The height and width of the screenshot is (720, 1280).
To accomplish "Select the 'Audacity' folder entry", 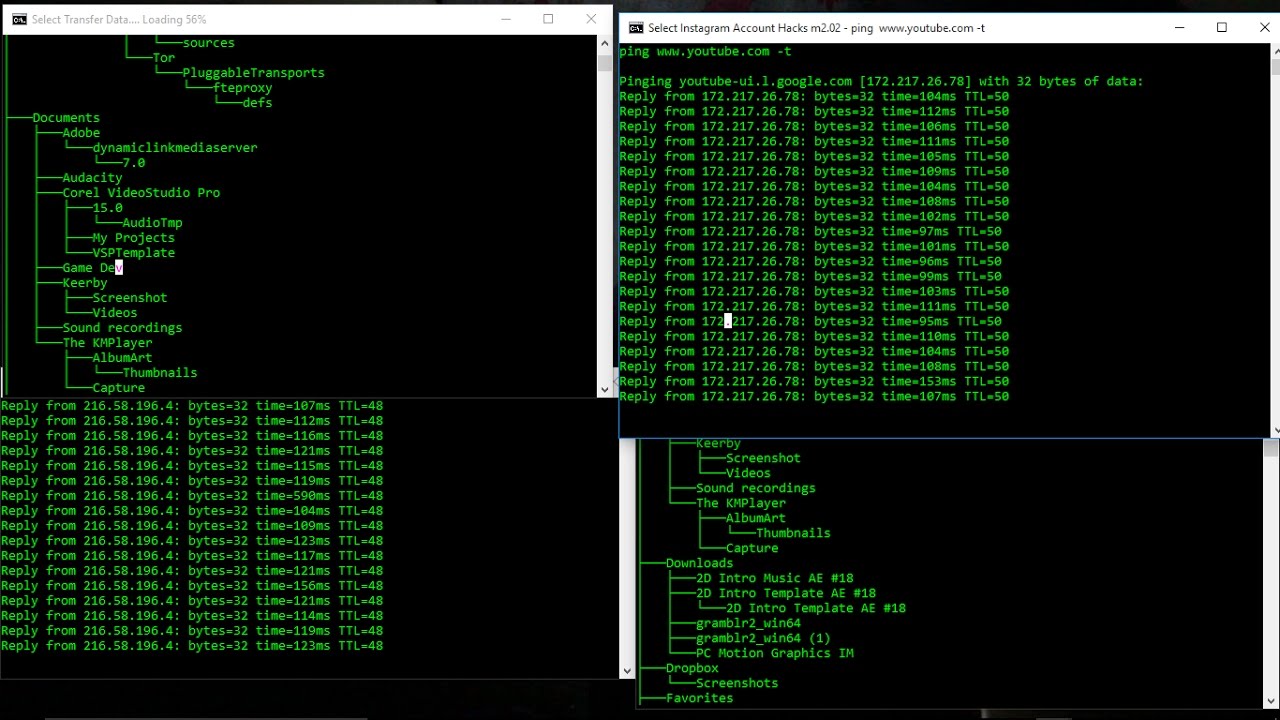I will (x=92, y=178).
